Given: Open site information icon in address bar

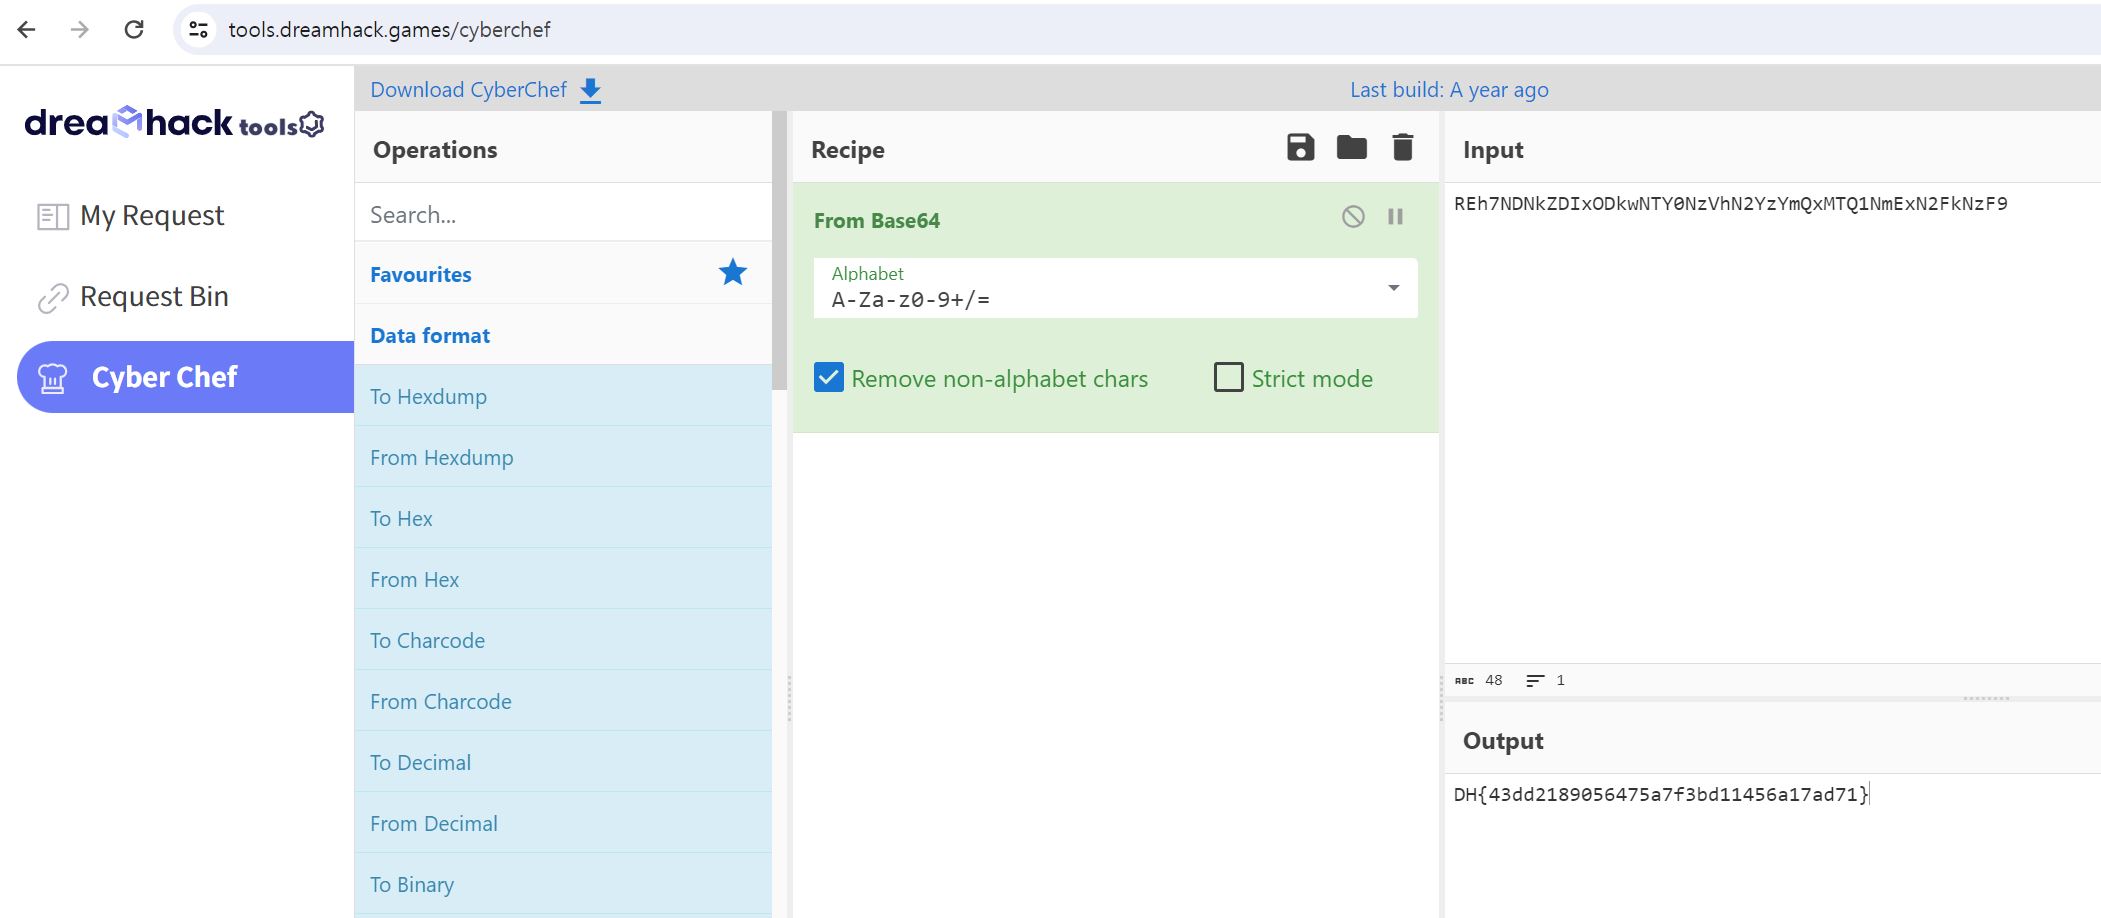Looking at the screenshot, I should [x=198, y=30].
